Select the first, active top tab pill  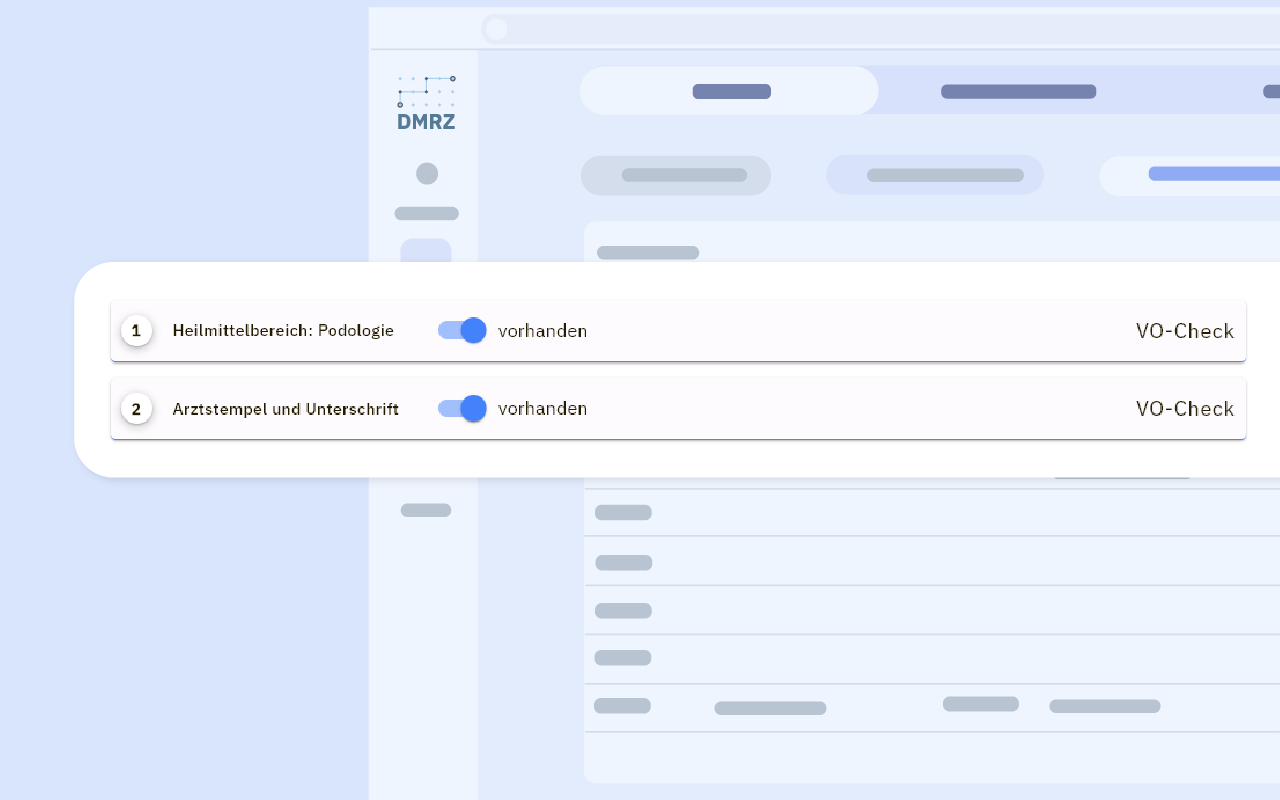(x=729, y=91)
